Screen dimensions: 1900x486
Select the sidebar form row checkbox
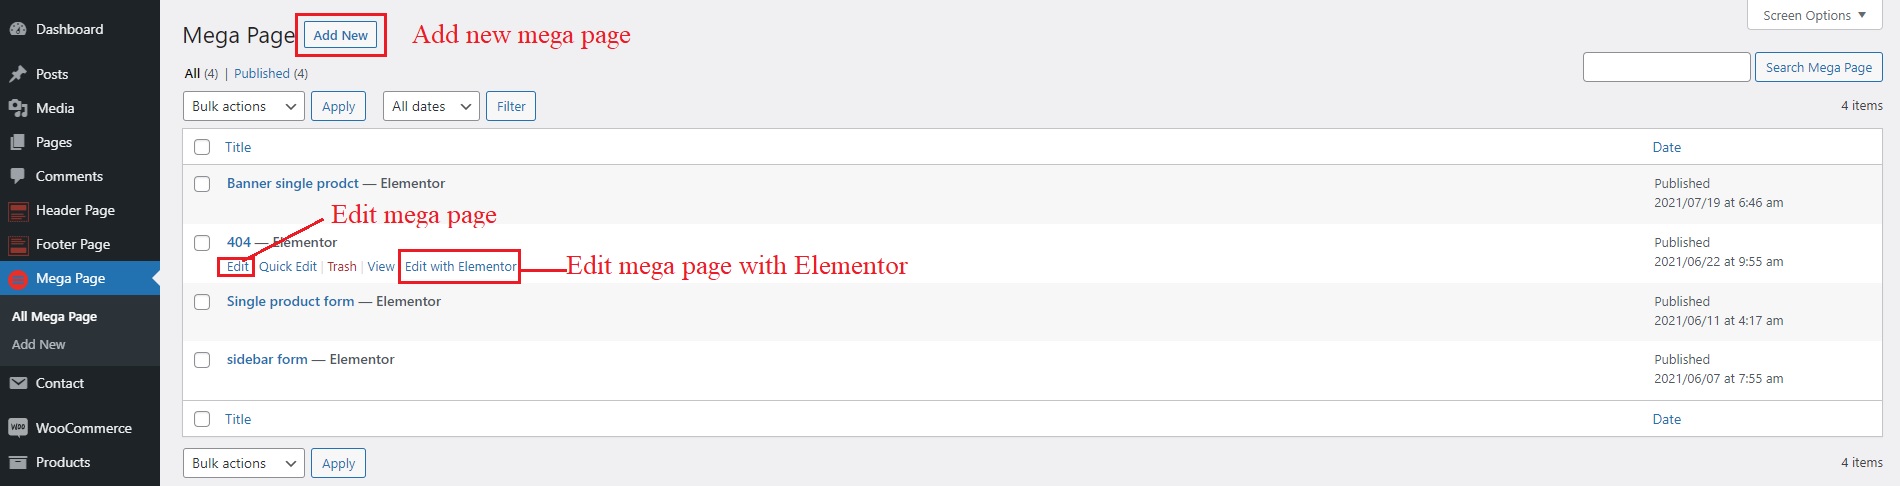[202, 360]
